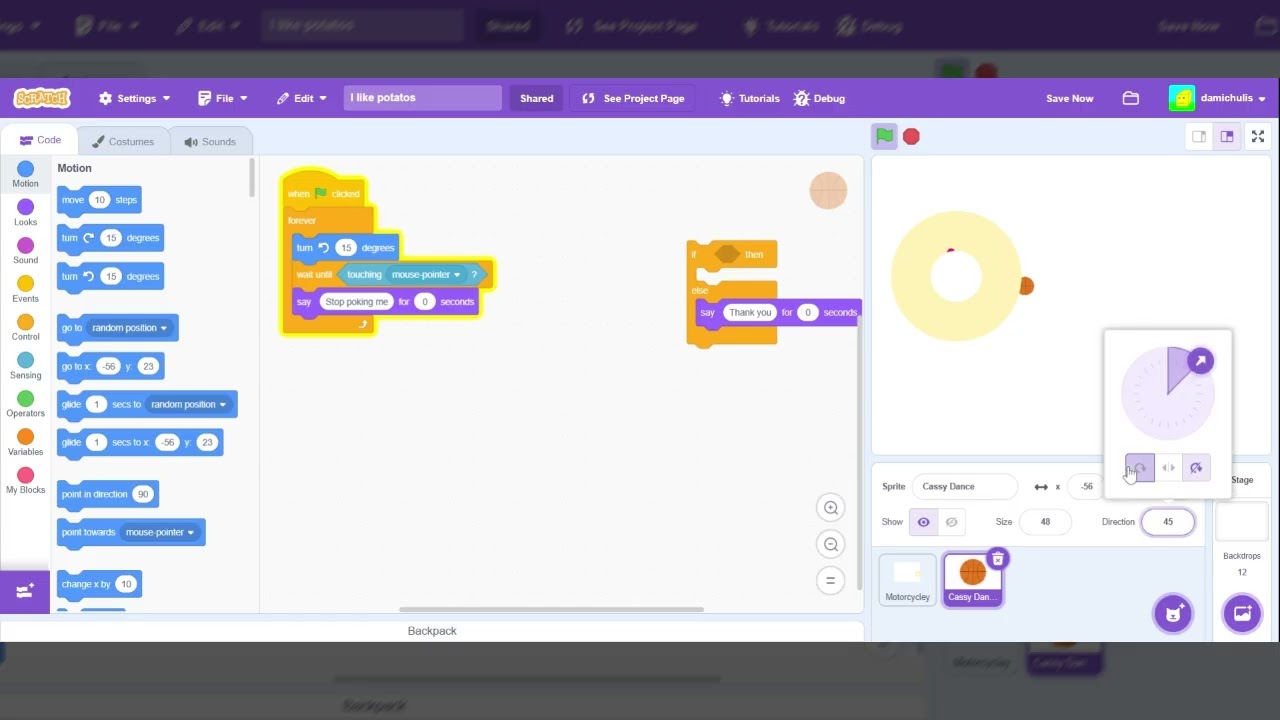This screenshot has width=1280, height=720.
Task: Click the 'point in direction 90' block
Action: pos(107,494)
